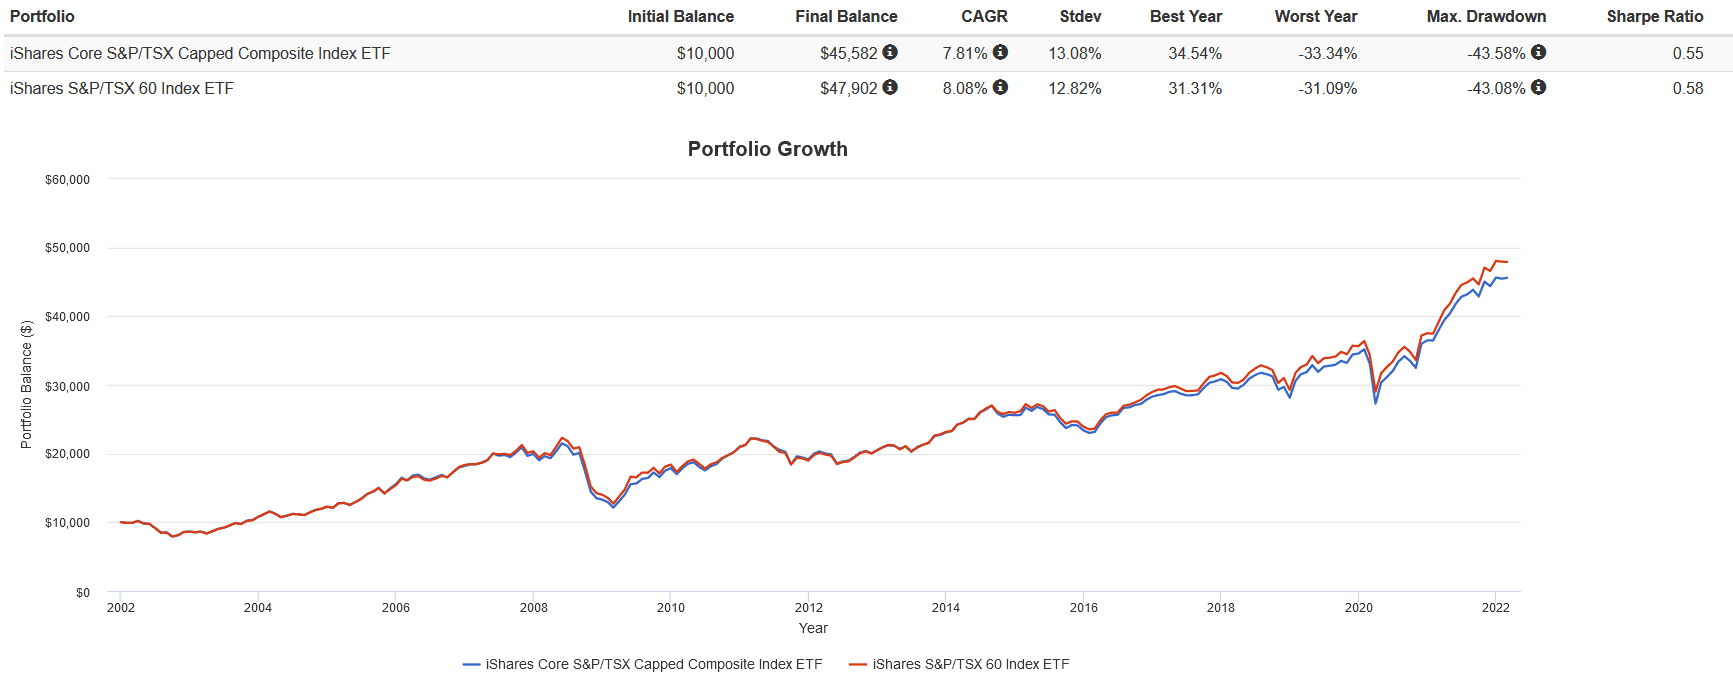
Task: Click the Worst Year column header
Action: pyautogui.click(x=1315, y=16)
